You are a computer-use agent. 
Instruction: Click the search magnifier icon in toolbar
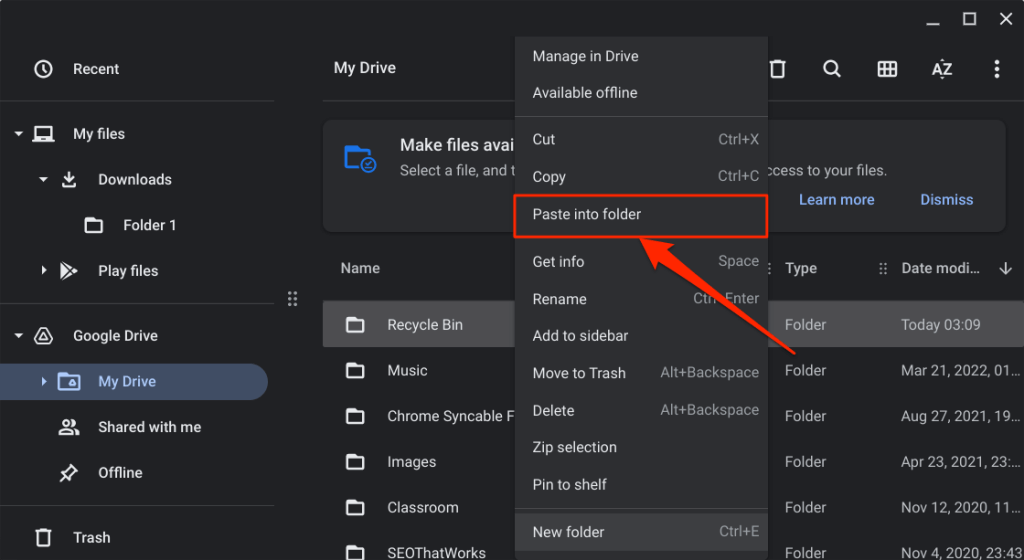(x=832, y=69)
